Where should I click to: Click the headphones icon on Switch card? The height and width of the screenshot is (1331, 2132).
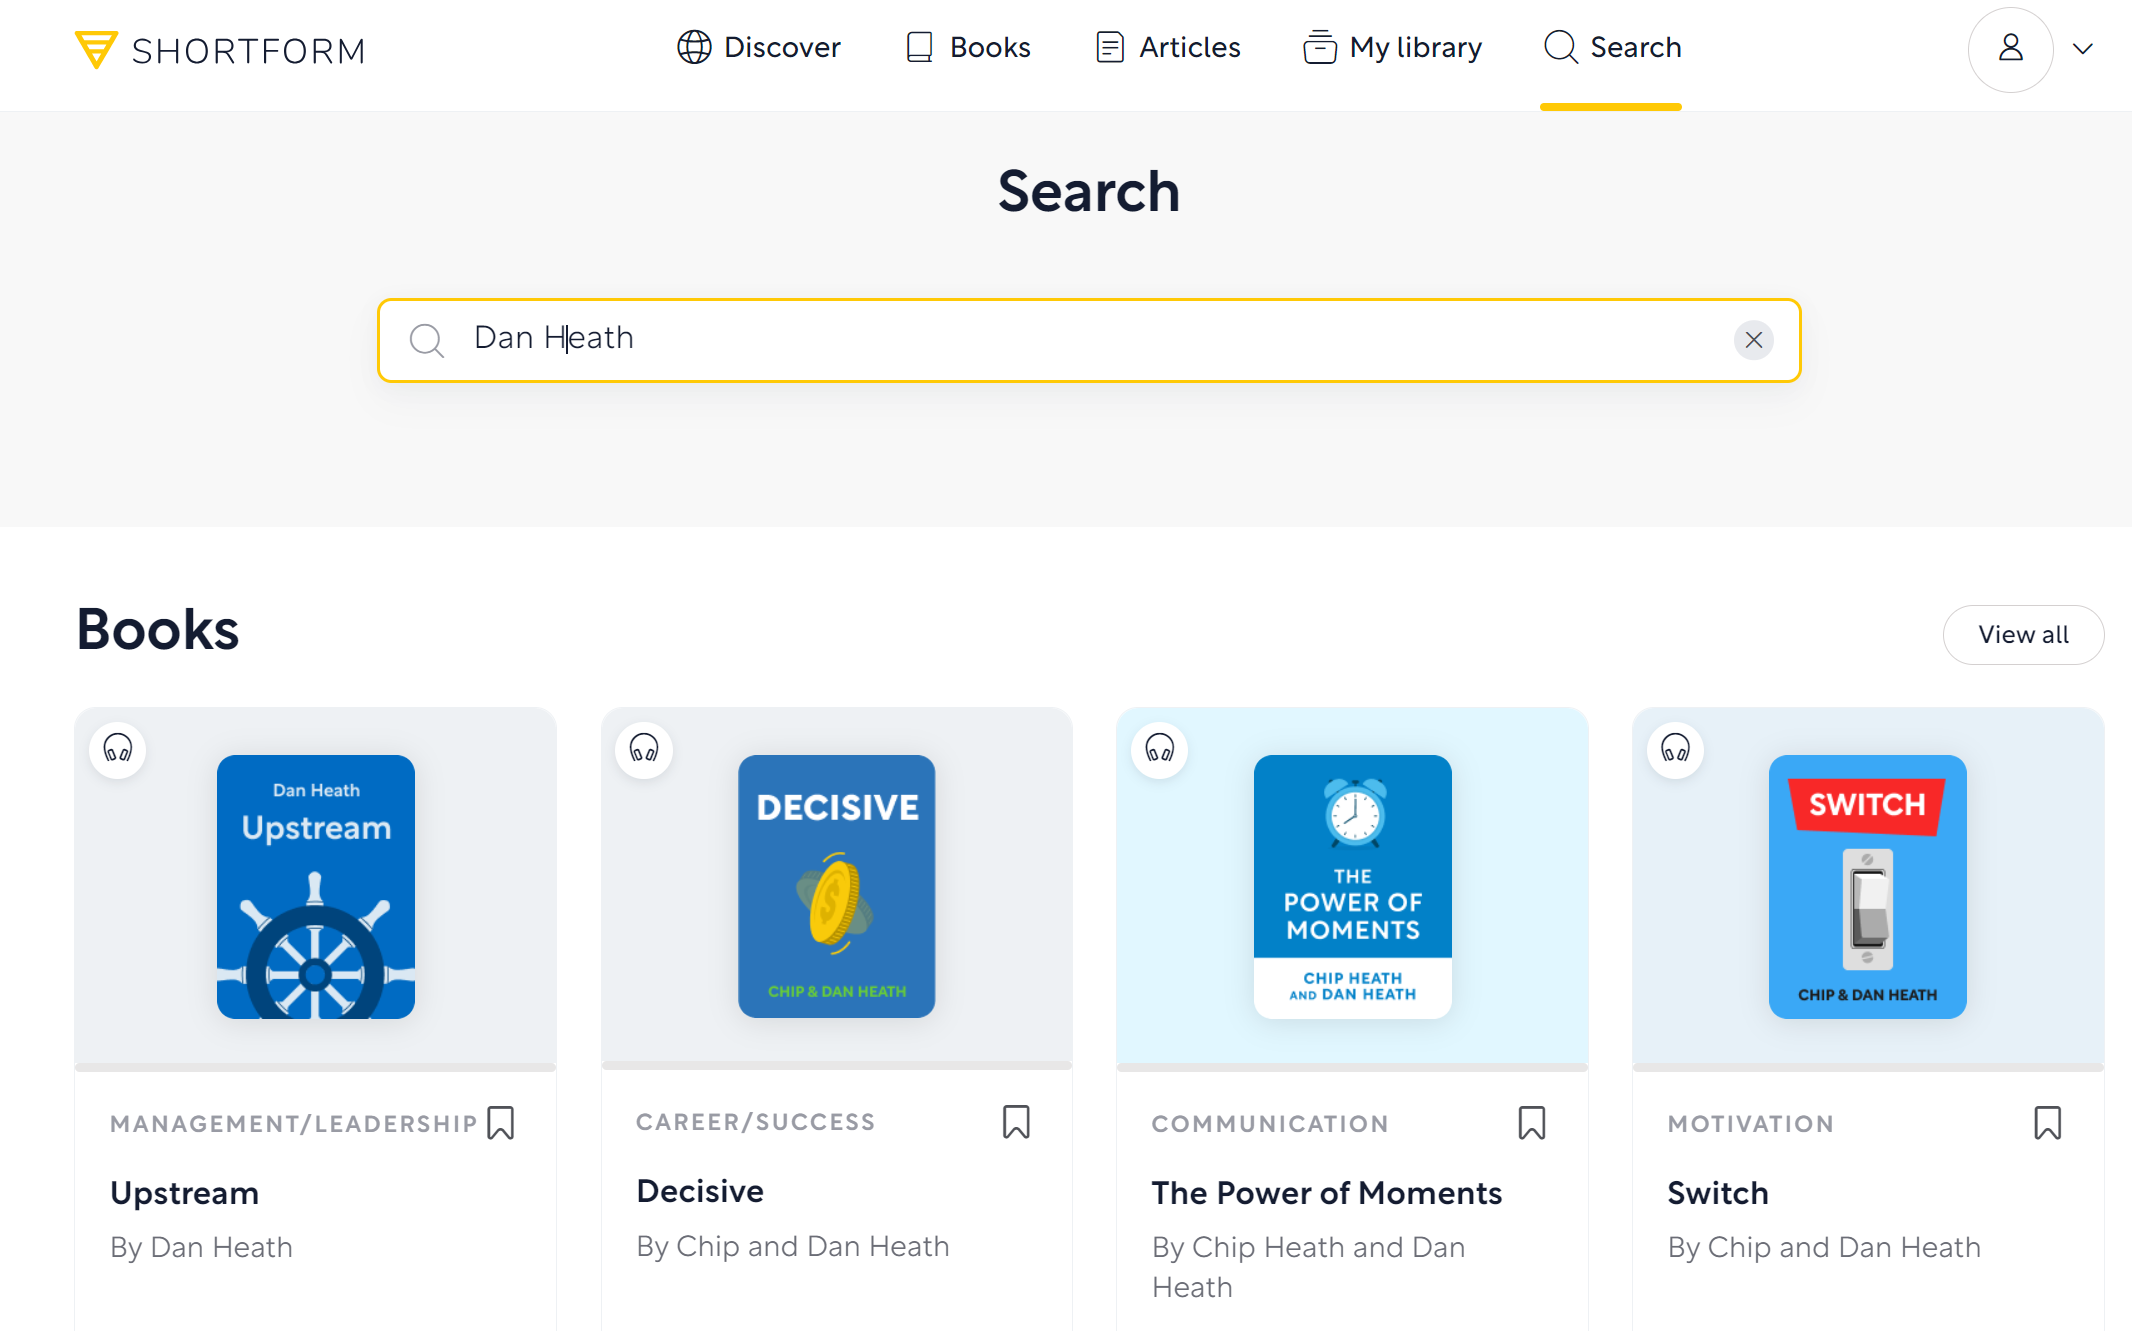point(1676,749)
